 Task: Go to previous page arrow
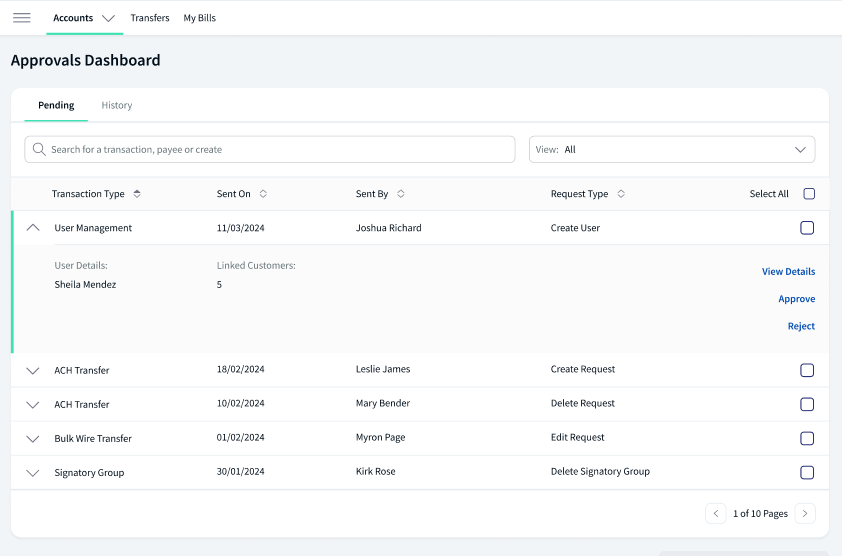point(716,514)
